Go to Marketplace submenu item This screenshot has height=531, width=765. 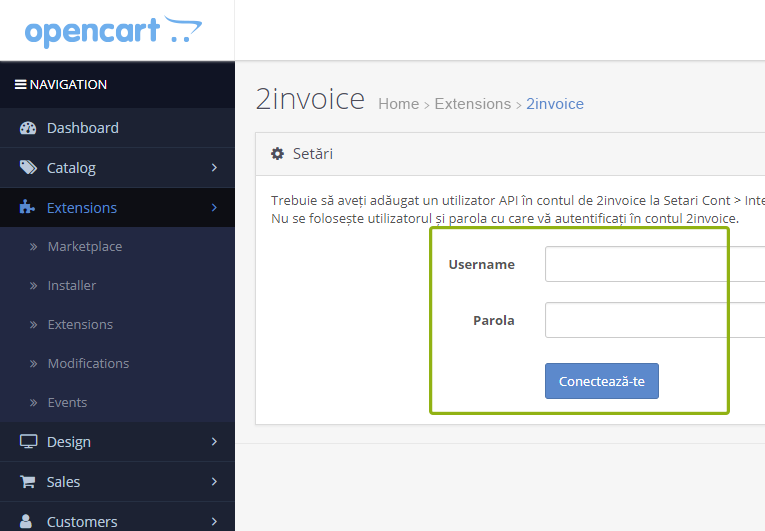(x=117, y=246)
